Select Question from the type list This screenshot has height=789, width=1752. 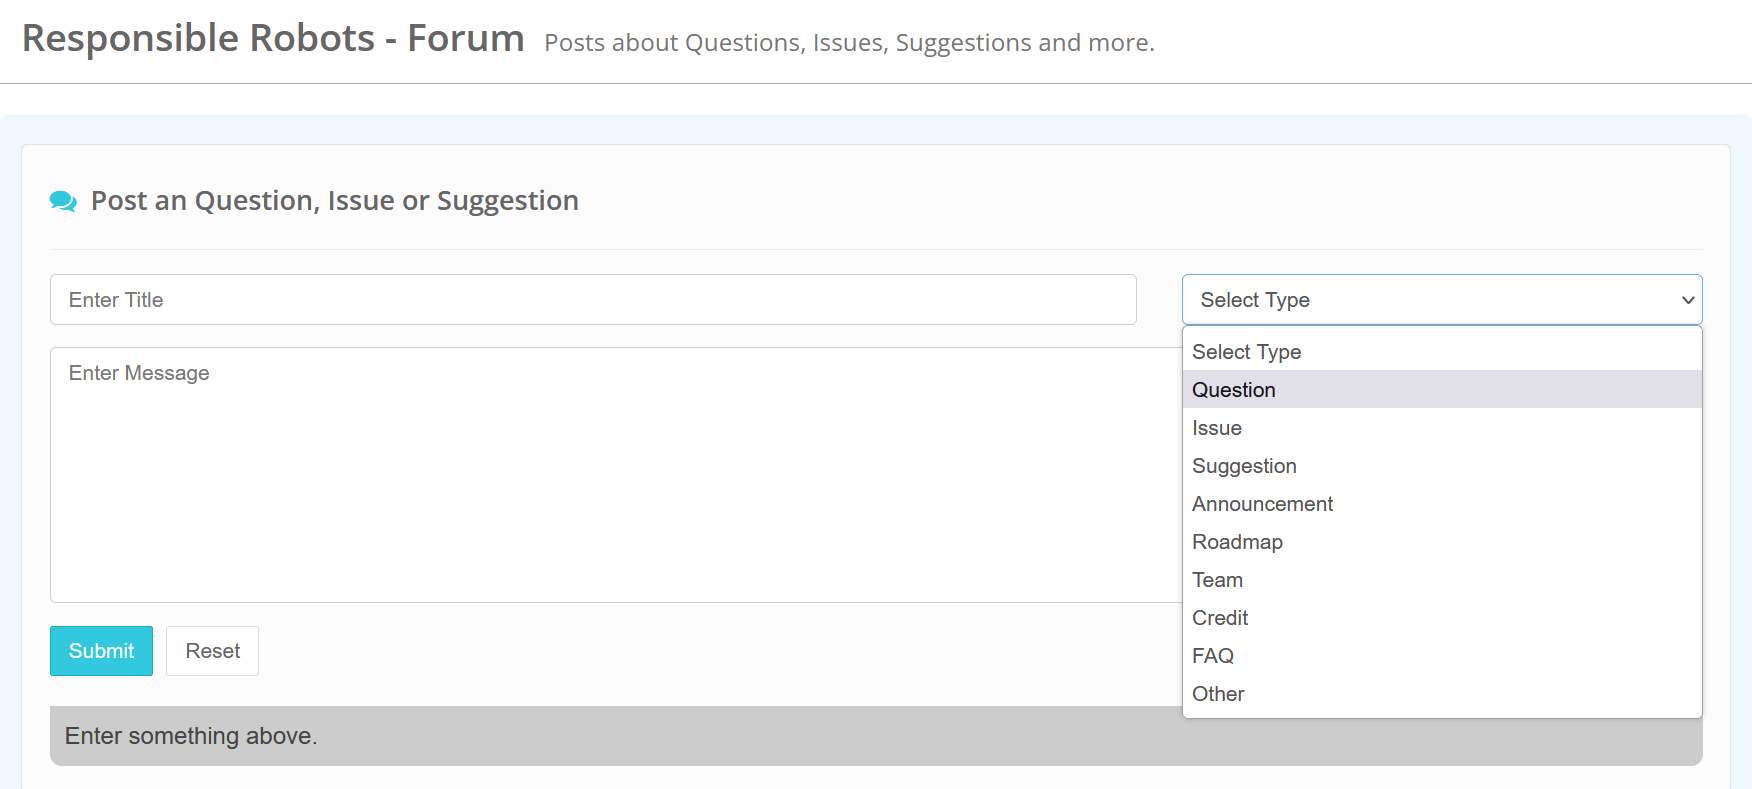click(1234, 390)
